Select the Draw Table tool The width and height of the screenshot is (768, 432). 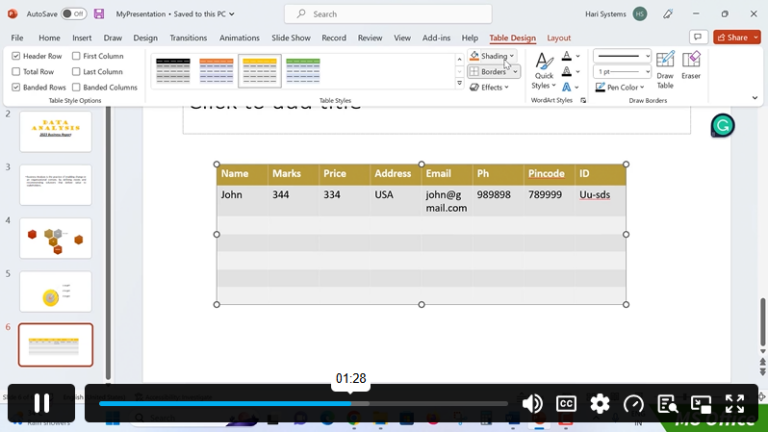[x=665, y=70]
